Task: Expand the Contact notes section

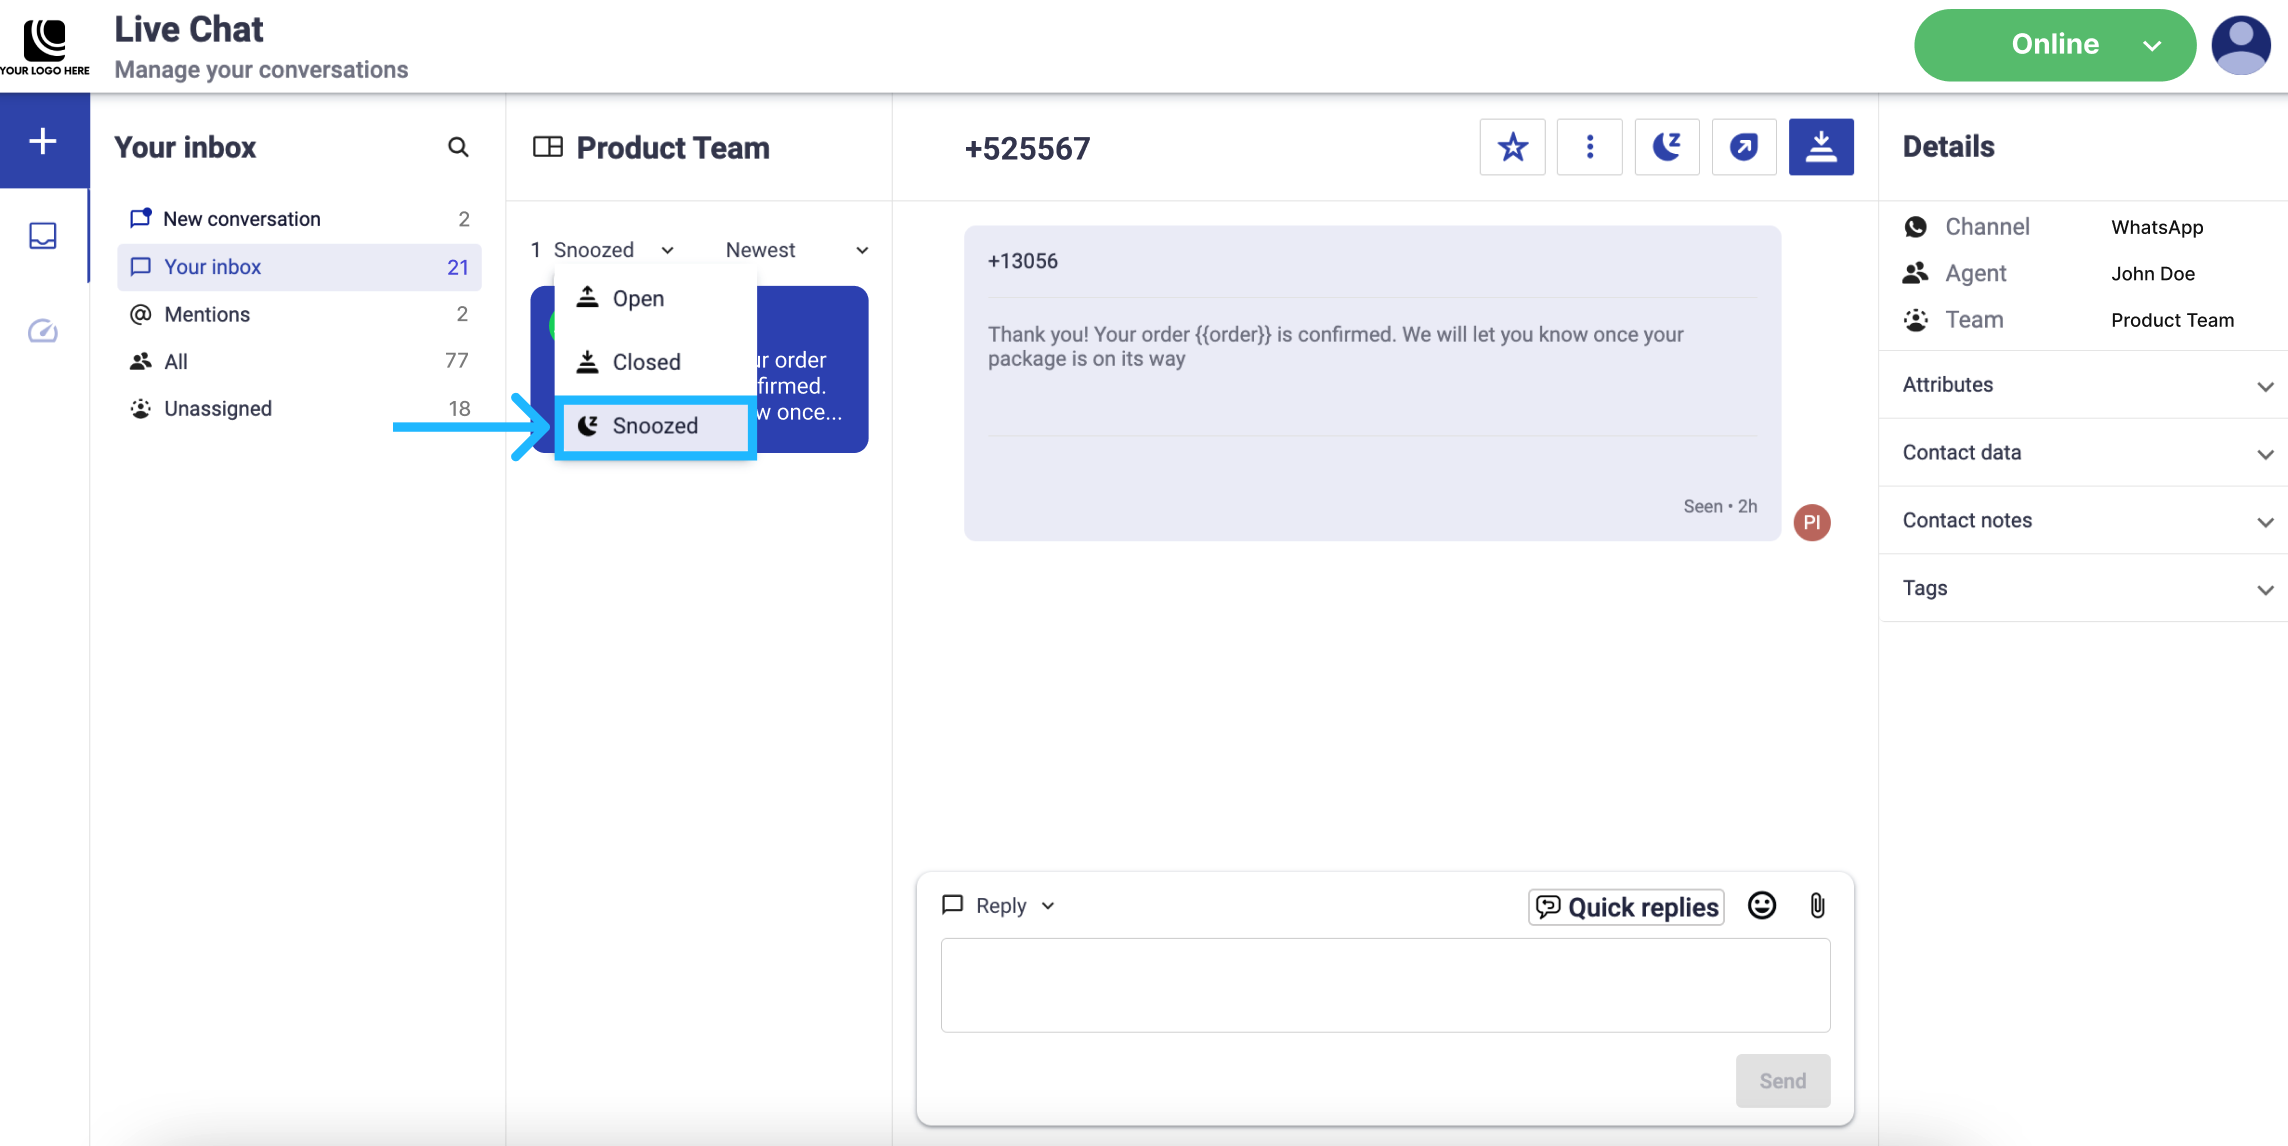Action: tap(2084, 521)
